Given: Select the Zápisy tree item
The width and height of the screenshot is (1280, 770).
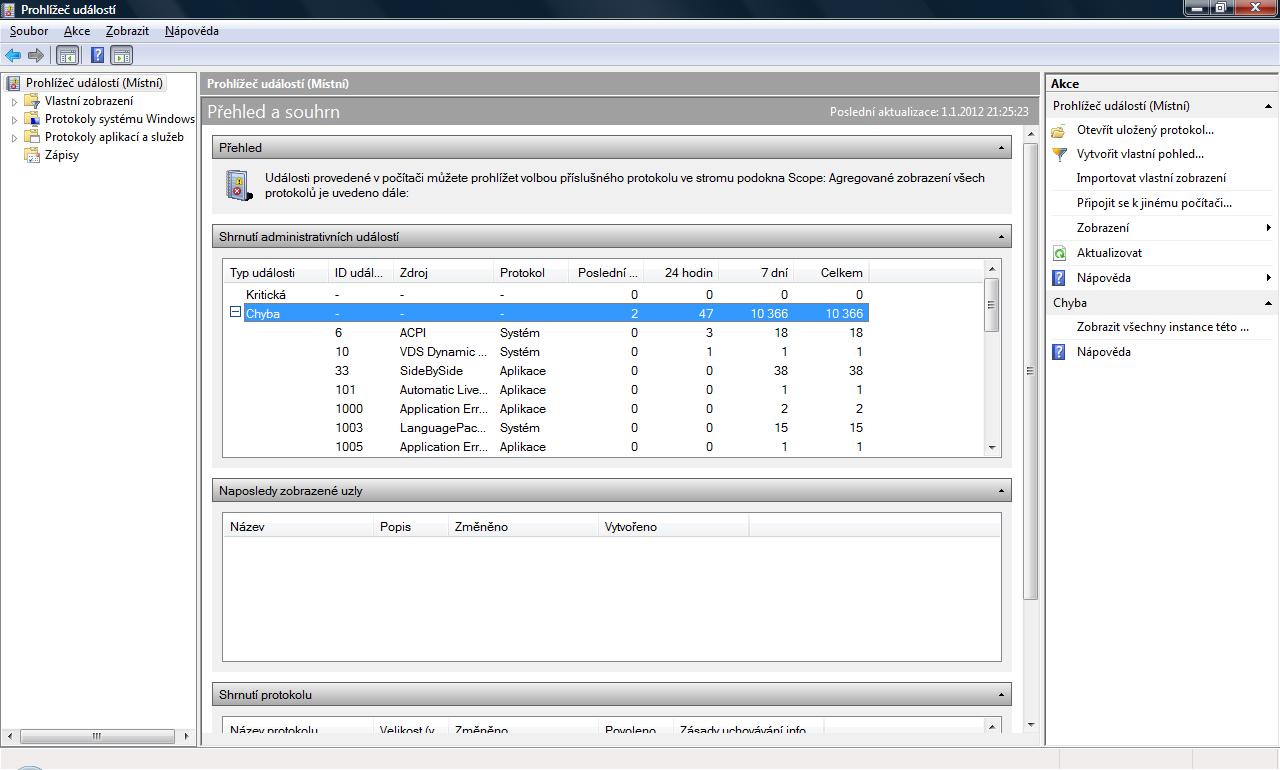Looking at the screenshot, I should (x=62, y=155).
